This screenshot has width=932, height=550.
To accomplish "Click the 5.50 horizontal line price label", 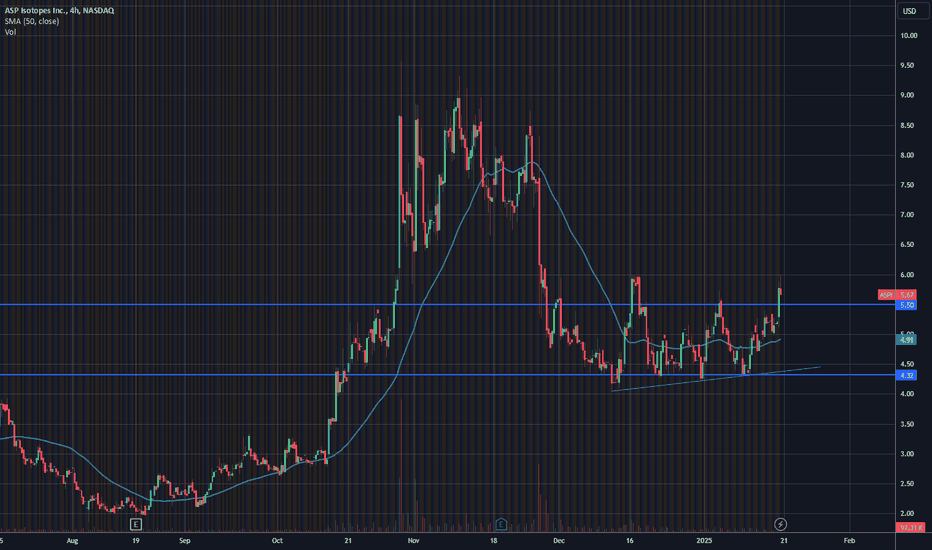I will (x=906, y=305).
